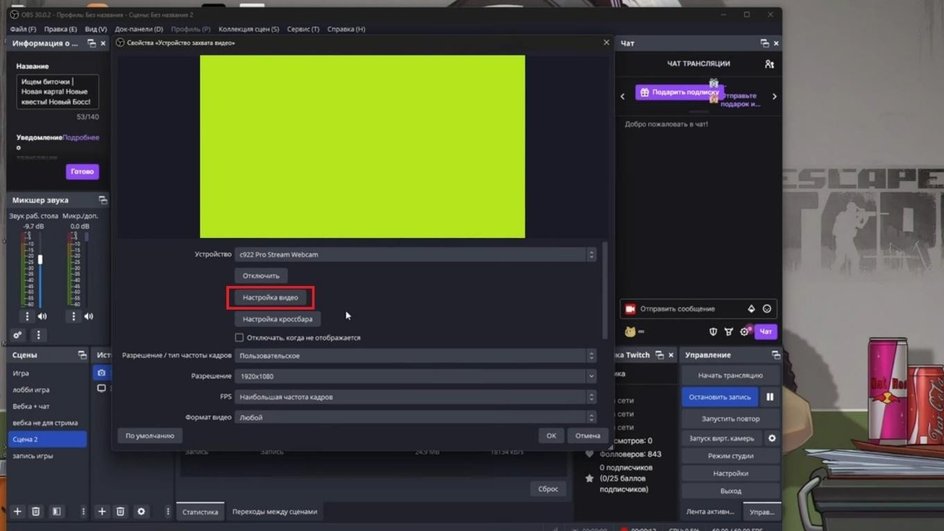The width and height of the screenshot is (944, 531).
Task: Open source properties gear icon
Action: 141,511
